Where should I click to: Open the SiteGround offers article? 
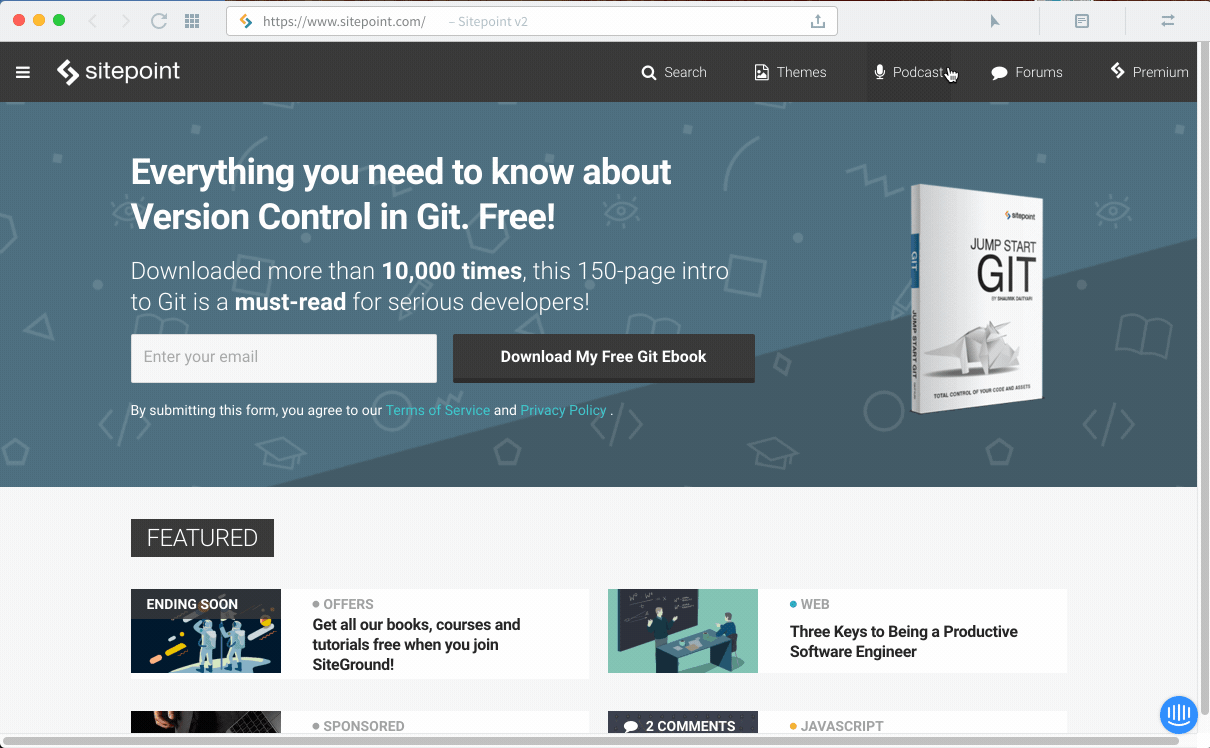point(416,644)
